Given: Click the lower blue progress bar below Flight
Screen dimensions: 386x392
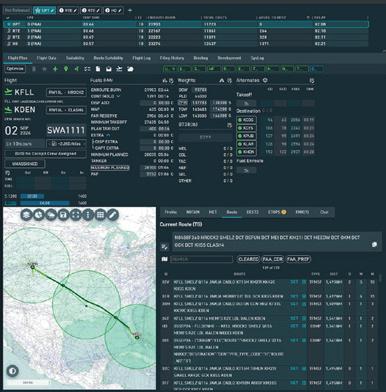Looking at the screenshot, I should point(45,203).
